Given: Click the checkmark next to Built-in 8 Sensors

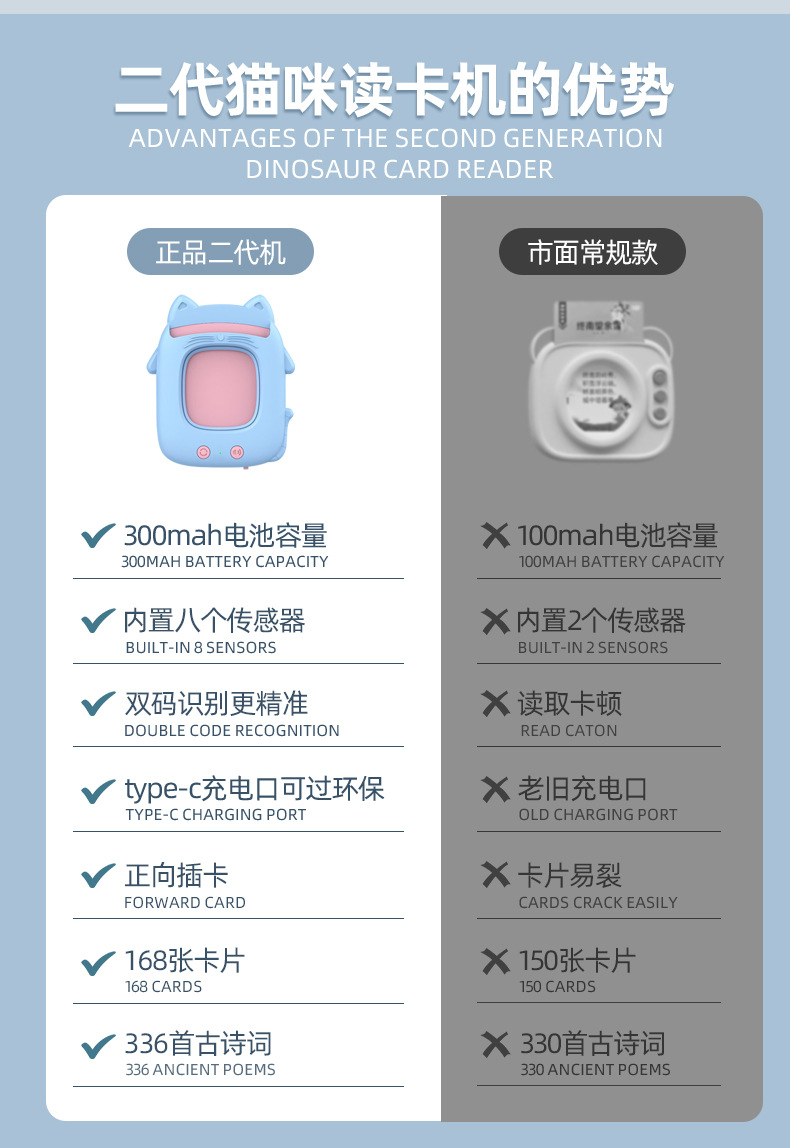Looking at the screenshot, I should [x=98, y=620].
